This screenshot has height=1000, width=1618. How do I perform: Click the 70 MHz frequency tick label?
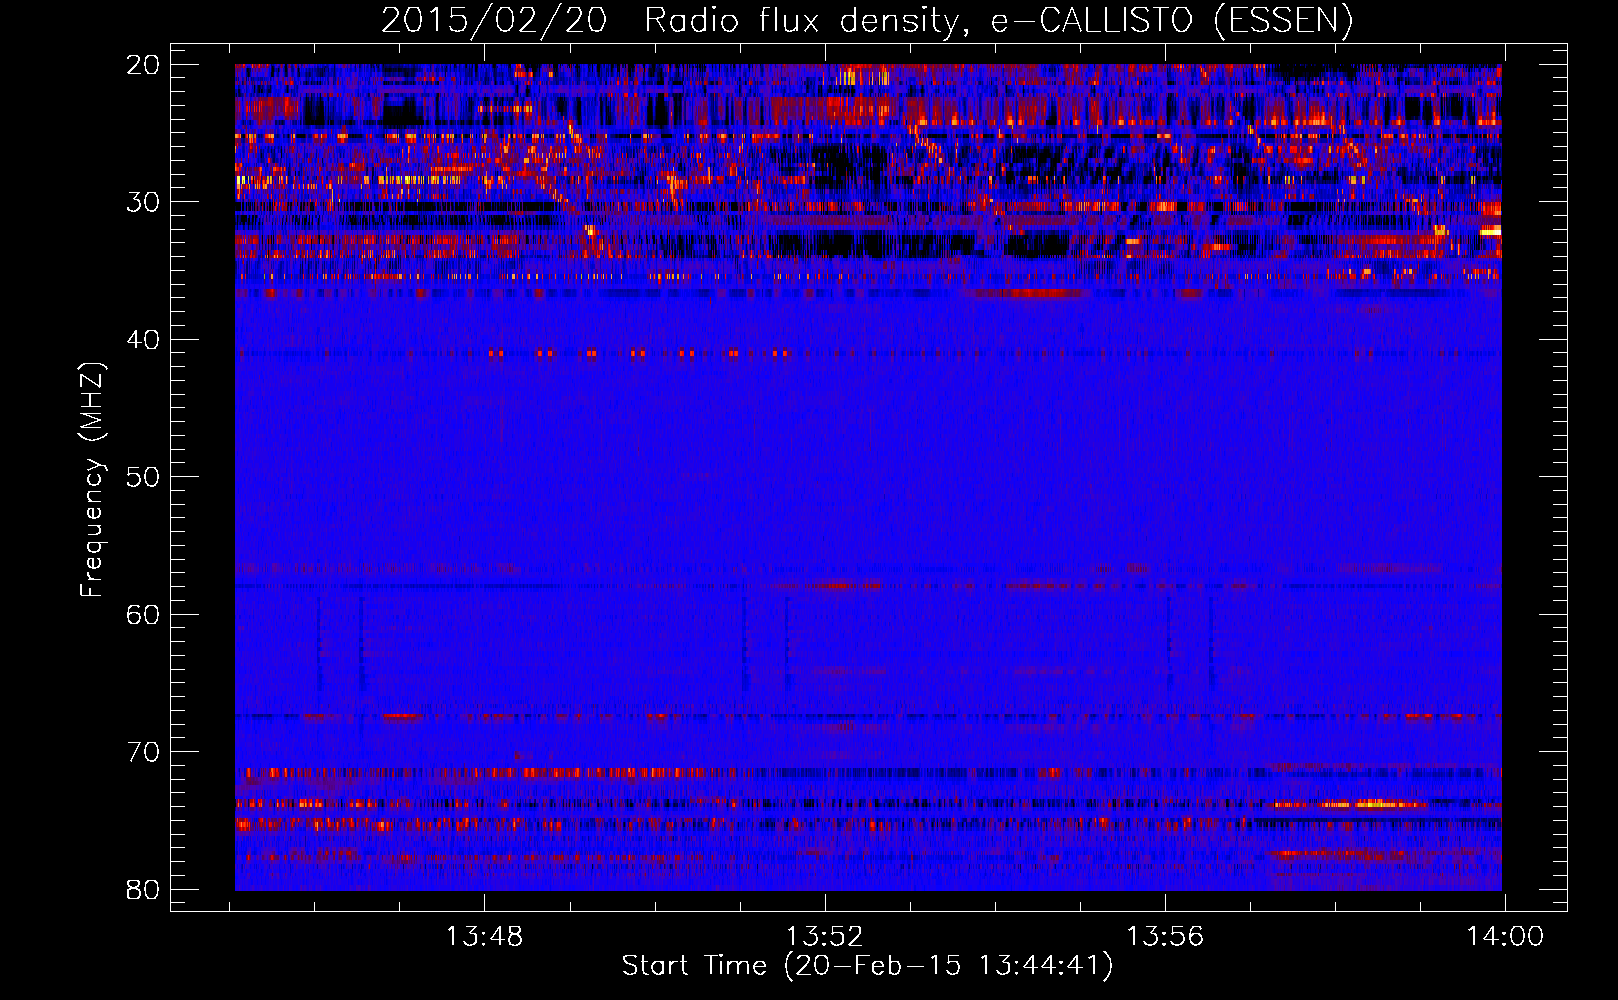(x=143, y=752)
